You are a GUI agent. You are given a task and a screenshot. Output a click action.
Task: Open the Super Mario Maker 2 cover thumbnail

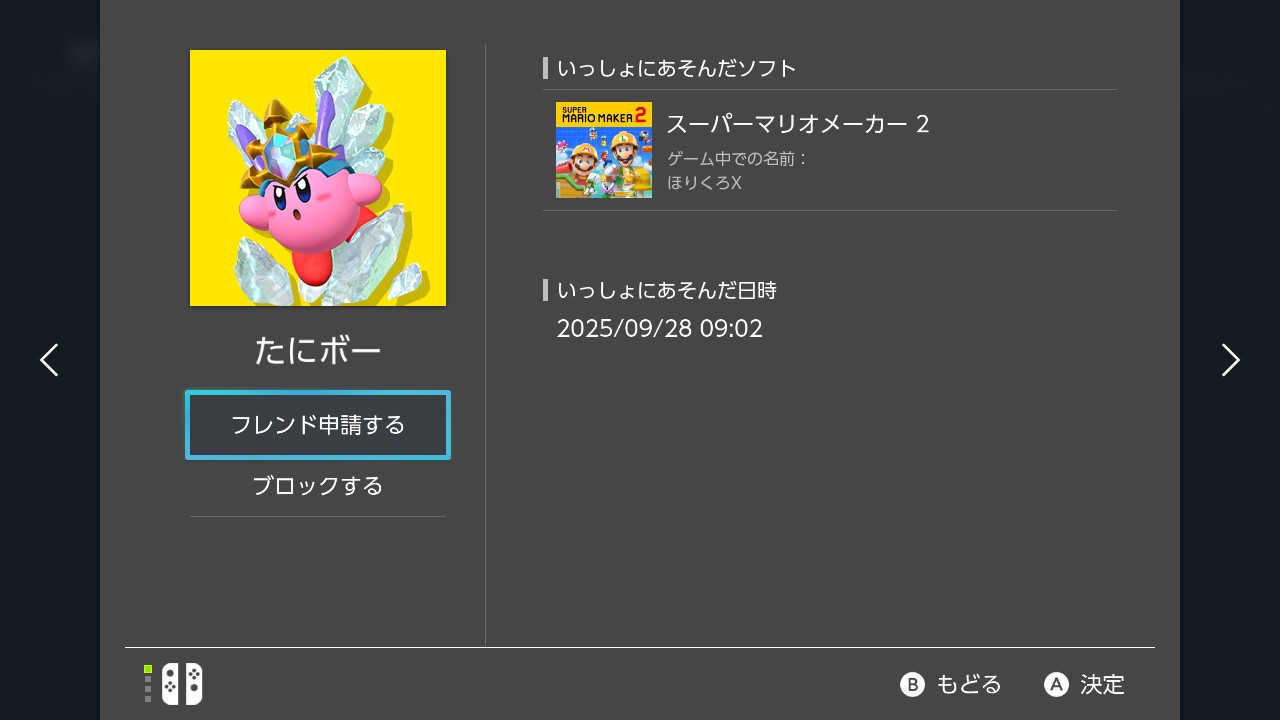pos(604,150)
